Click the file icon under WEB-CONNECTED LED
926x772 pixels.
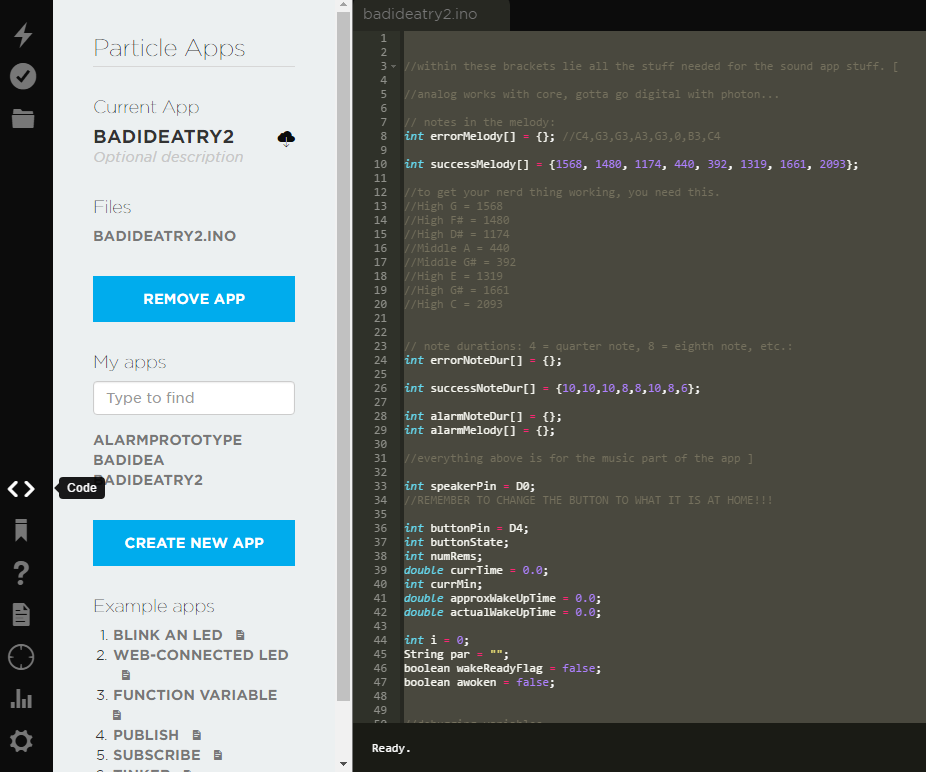point(126,675)
